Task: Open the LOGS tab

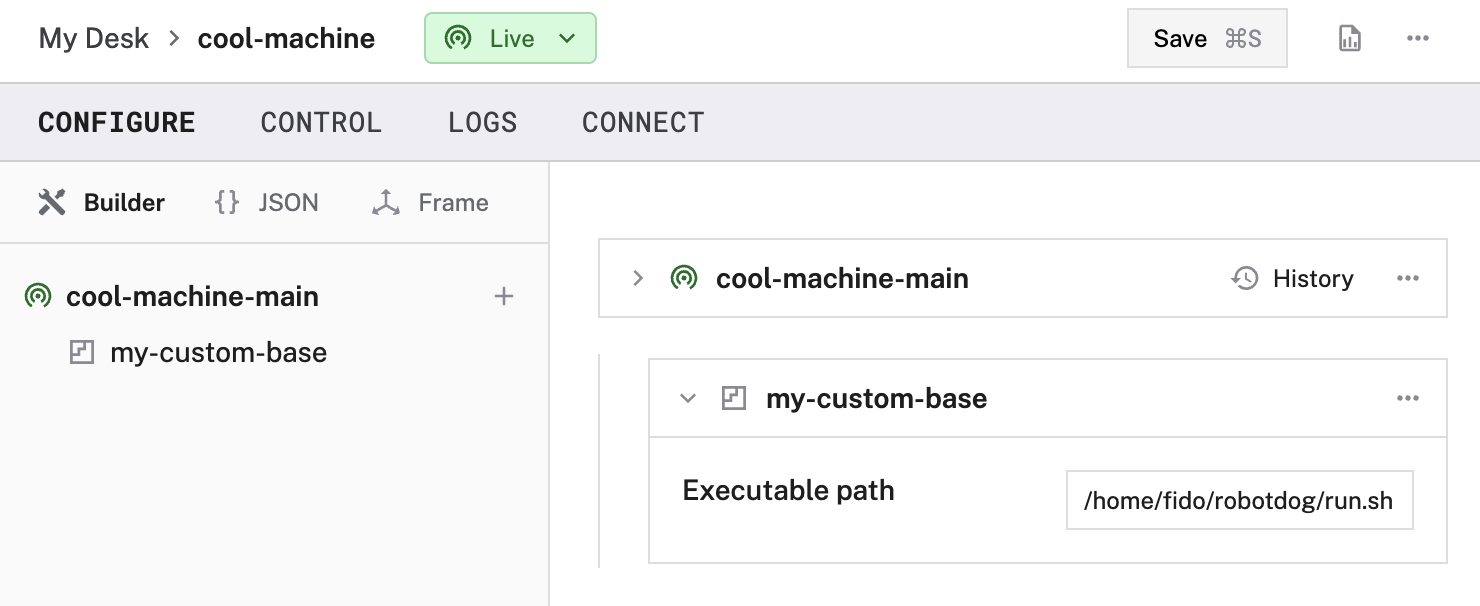Action: 482,122
